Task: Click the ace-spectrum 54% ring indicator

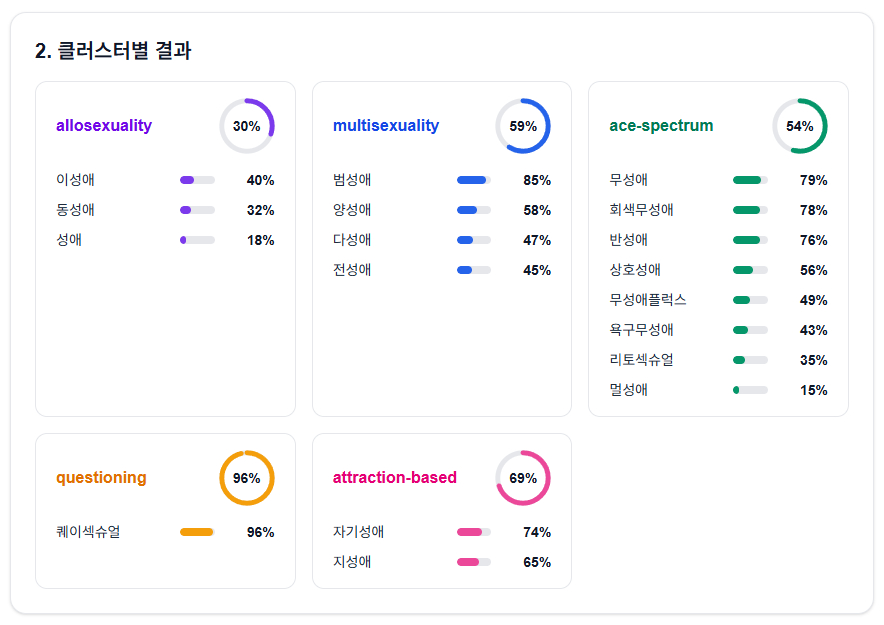Action: [799, 126]
